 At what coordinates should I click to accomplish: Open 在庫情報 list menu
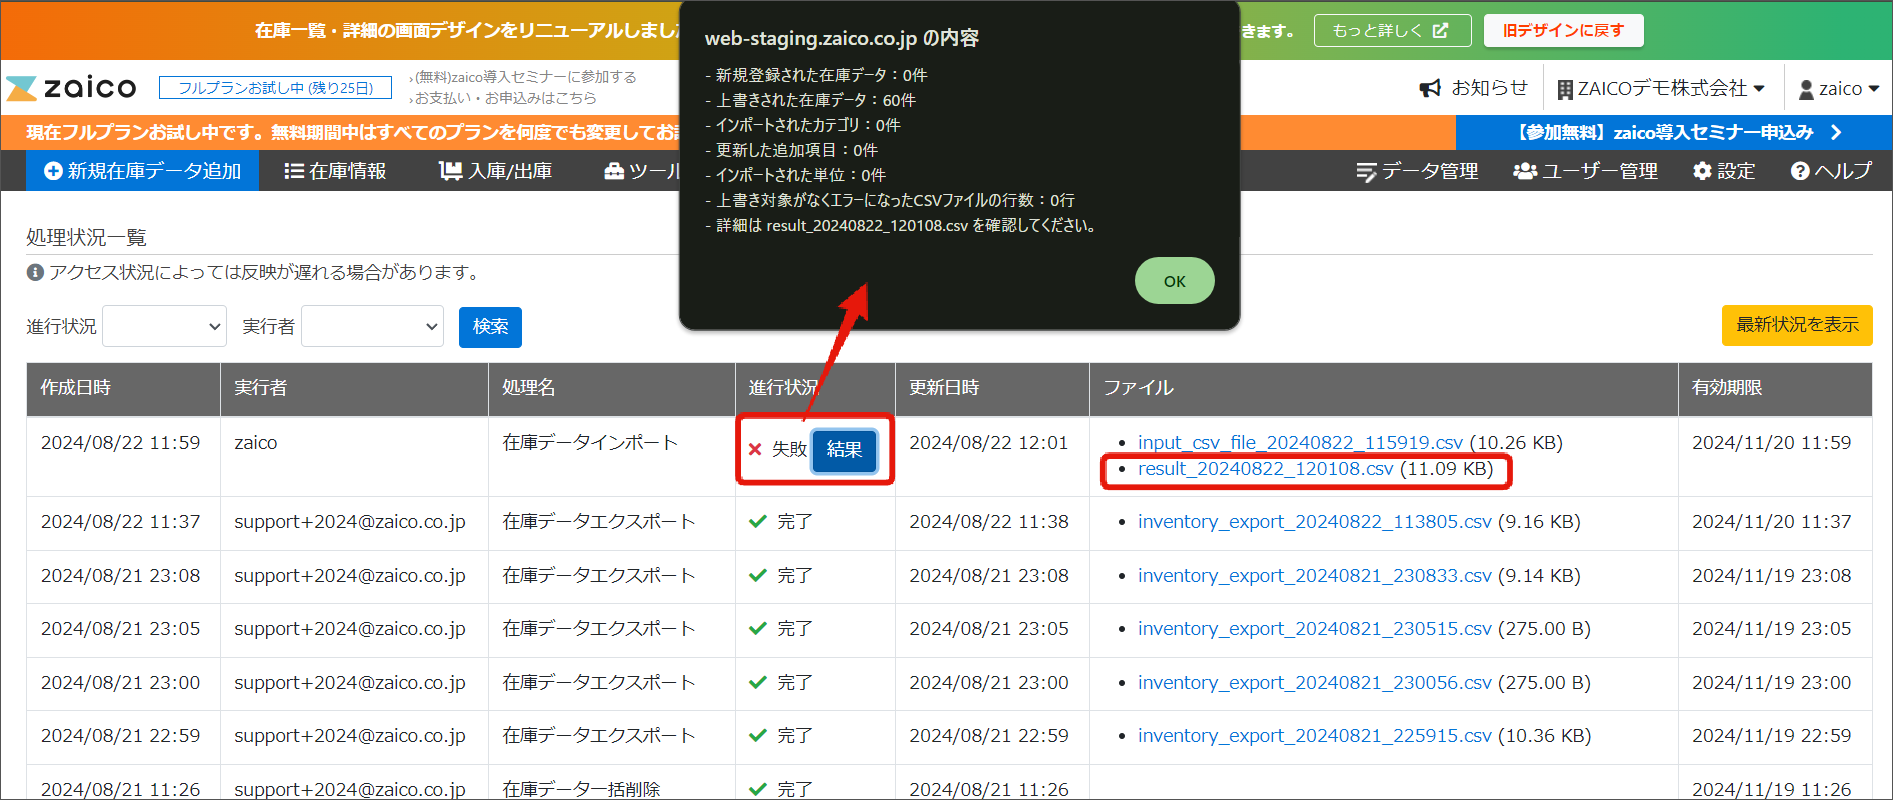pyautogui.click(x=335, y=171)
